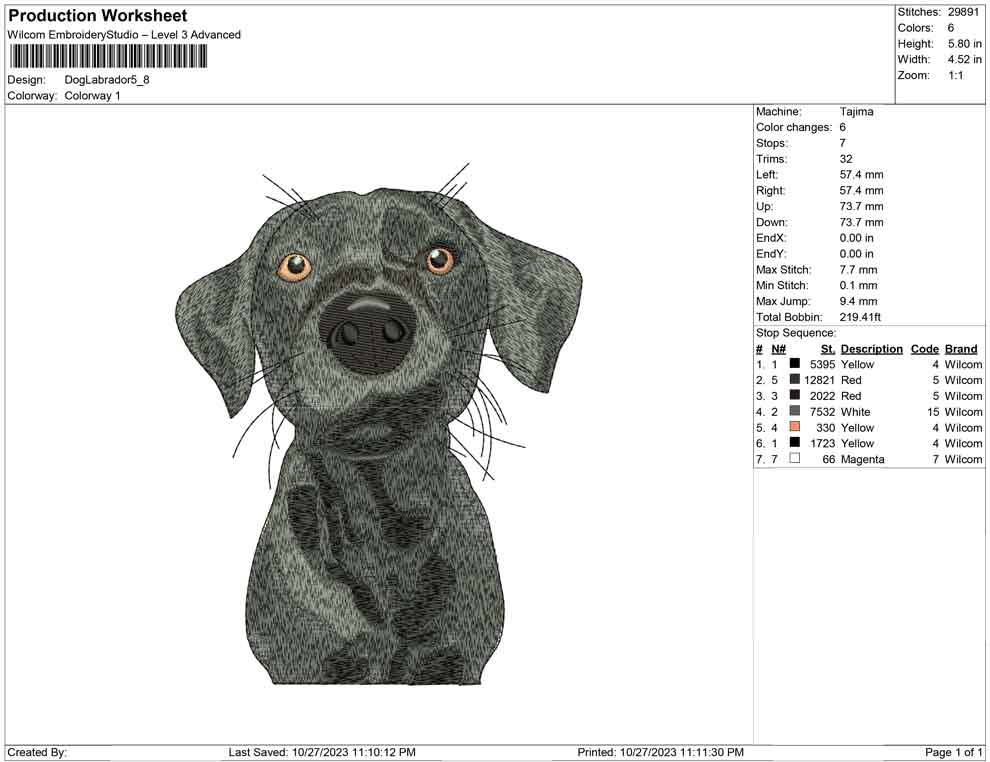Click the 'Colorway 1' value
Screen dimensions: 990x762
pyautogui.click(x=92, y=96)
